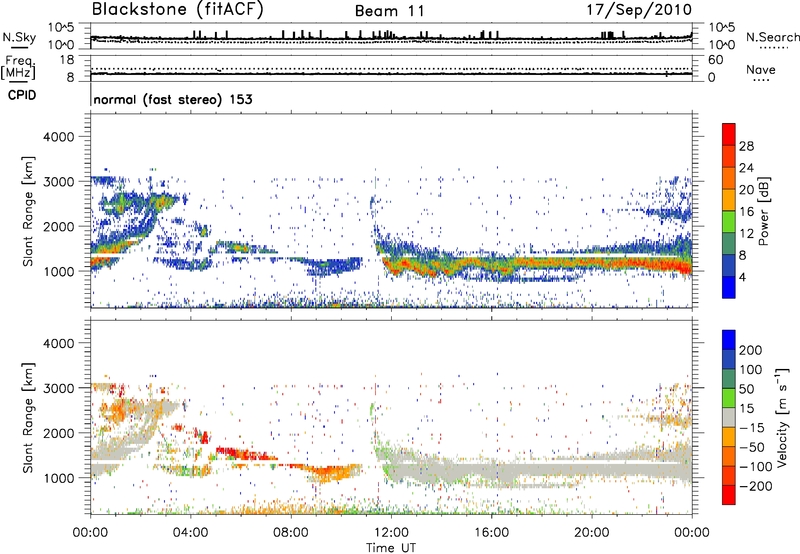Click the 'N.Search' legend label
The image size is (800, 554).
click(x=772, y=37)
